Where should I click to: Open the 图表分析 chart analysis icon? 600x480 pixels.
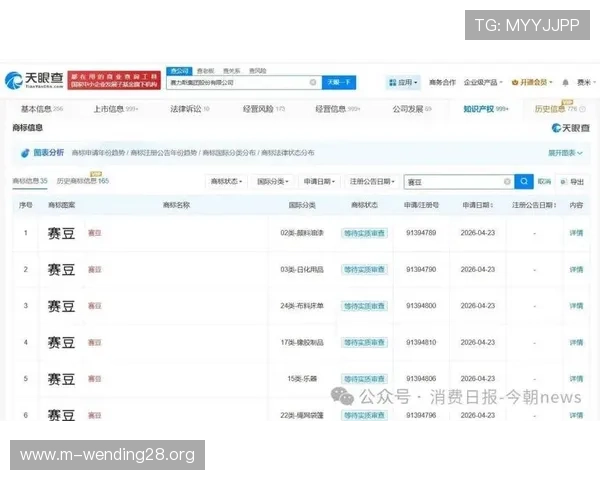point(25,153)
